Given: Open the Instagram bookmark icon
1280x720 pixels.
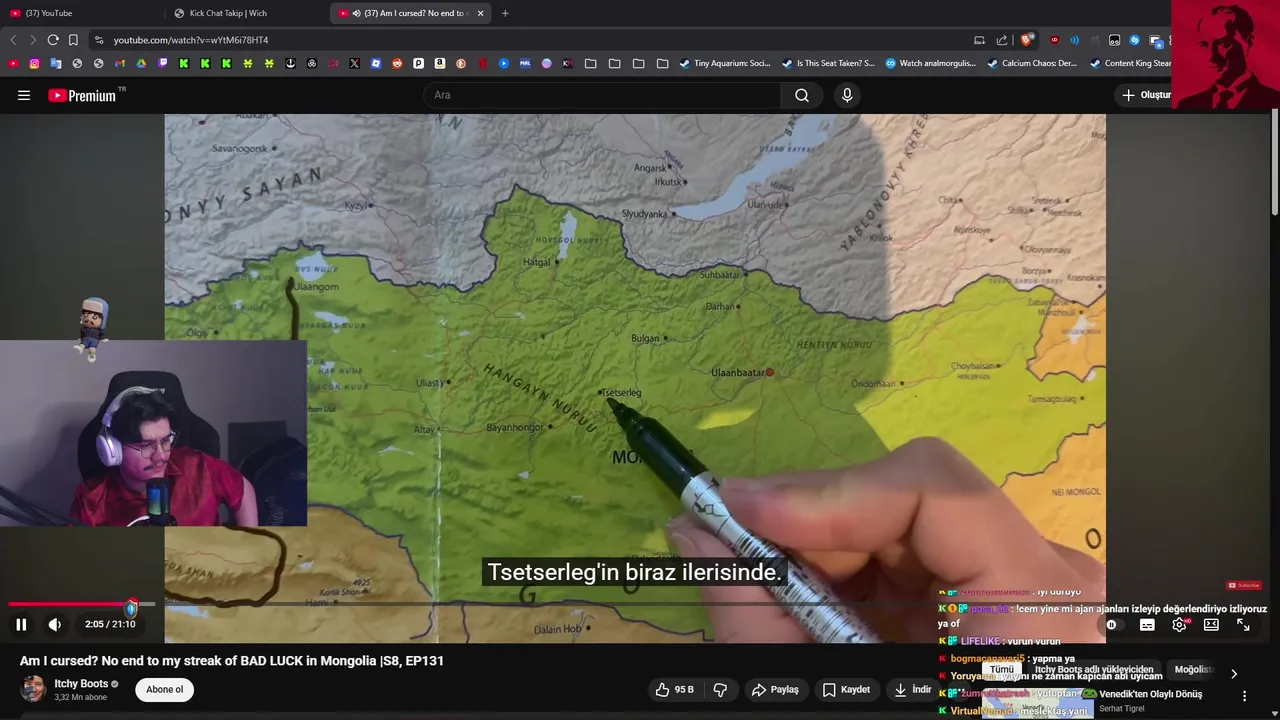Looking at the screenshot, I should coord(34,63).
